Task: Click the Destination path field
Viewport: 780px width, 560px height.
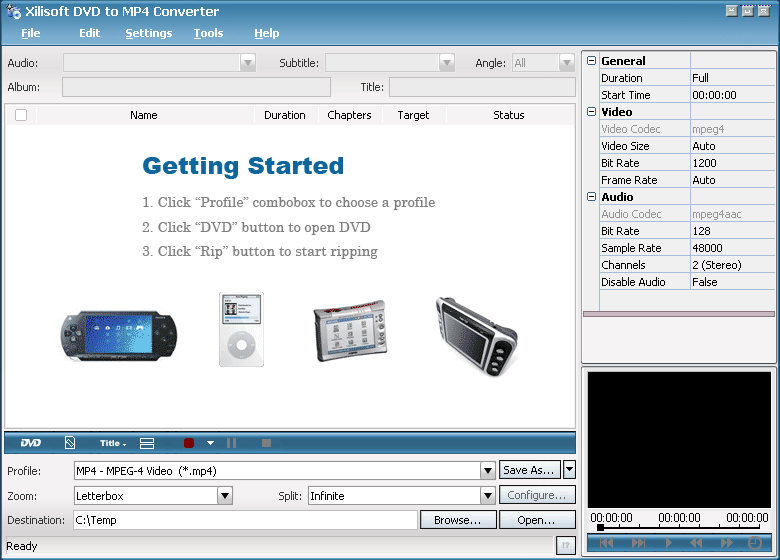Action: click(245, 520)
